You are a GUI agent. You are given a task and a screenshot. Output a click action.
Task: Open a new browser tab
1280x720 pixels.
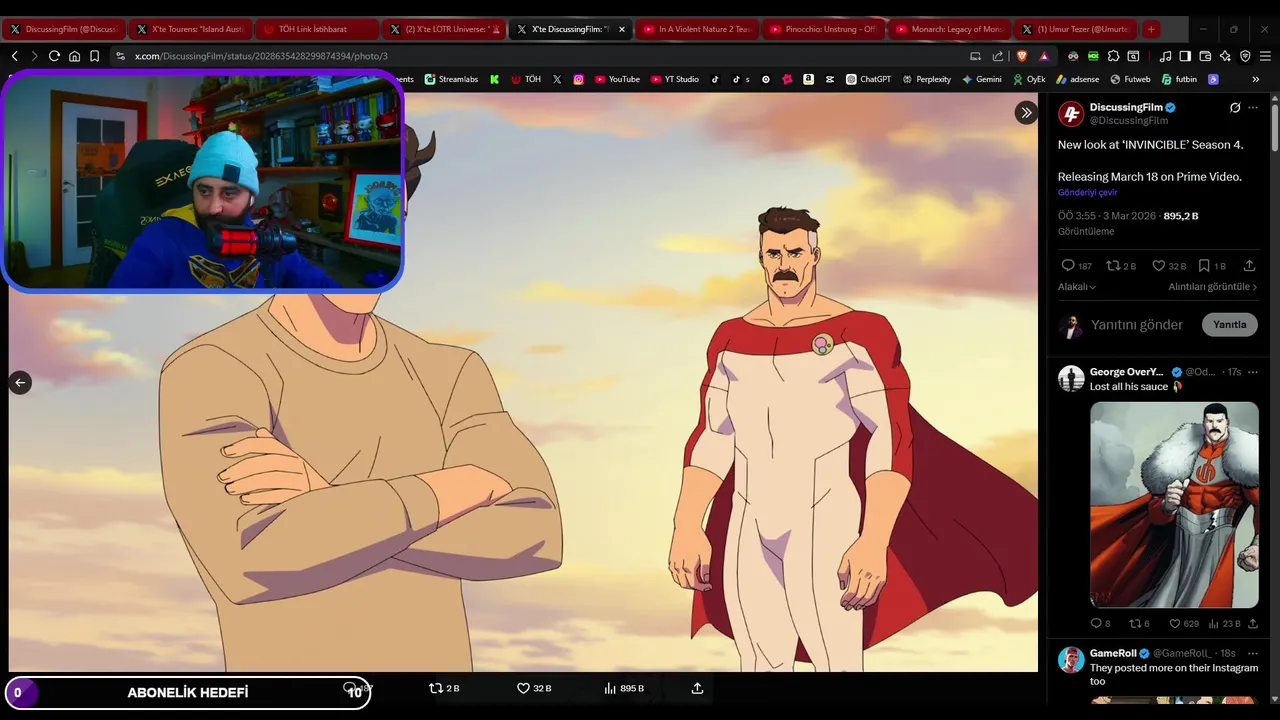1151,29
